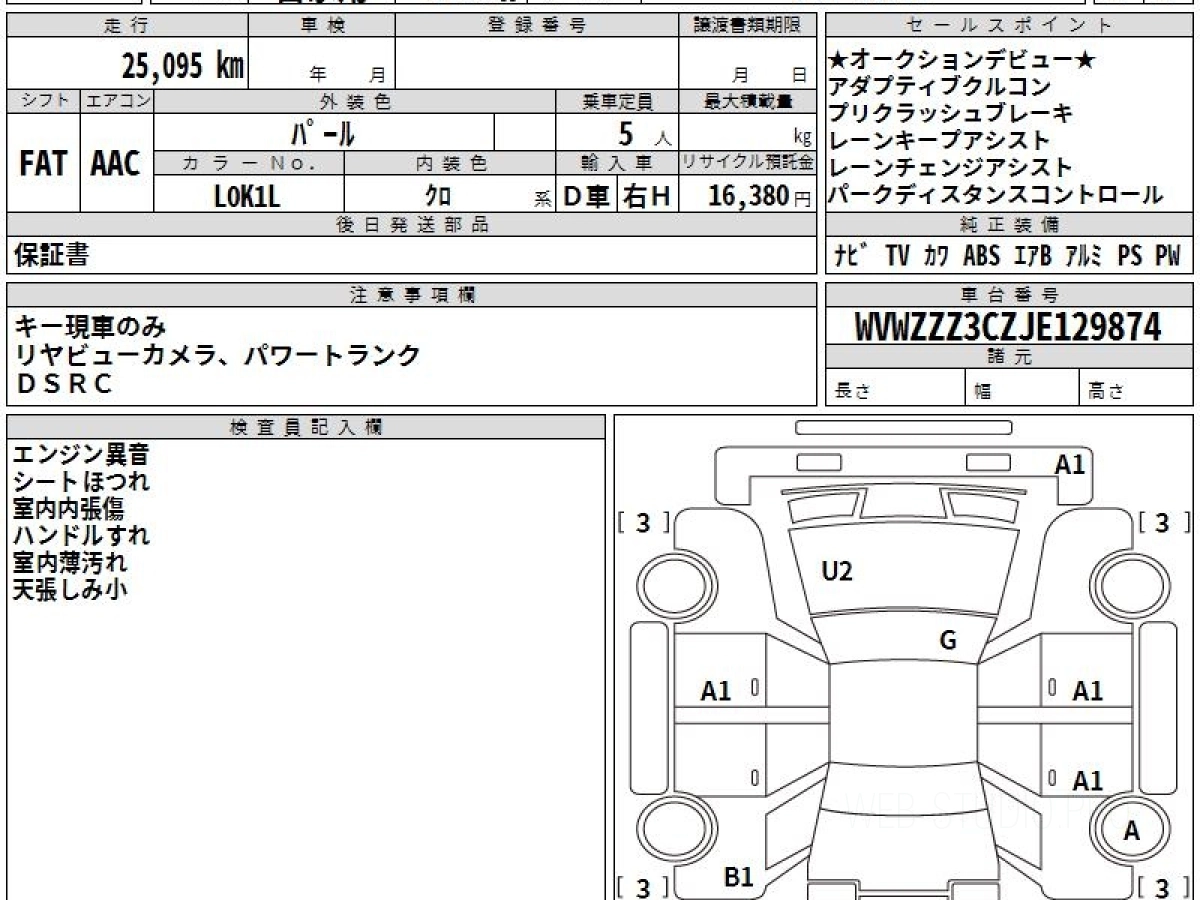Click chassis number WVWZZZ3CZJE129874

pyautogui.click(x=1008, y=327)
